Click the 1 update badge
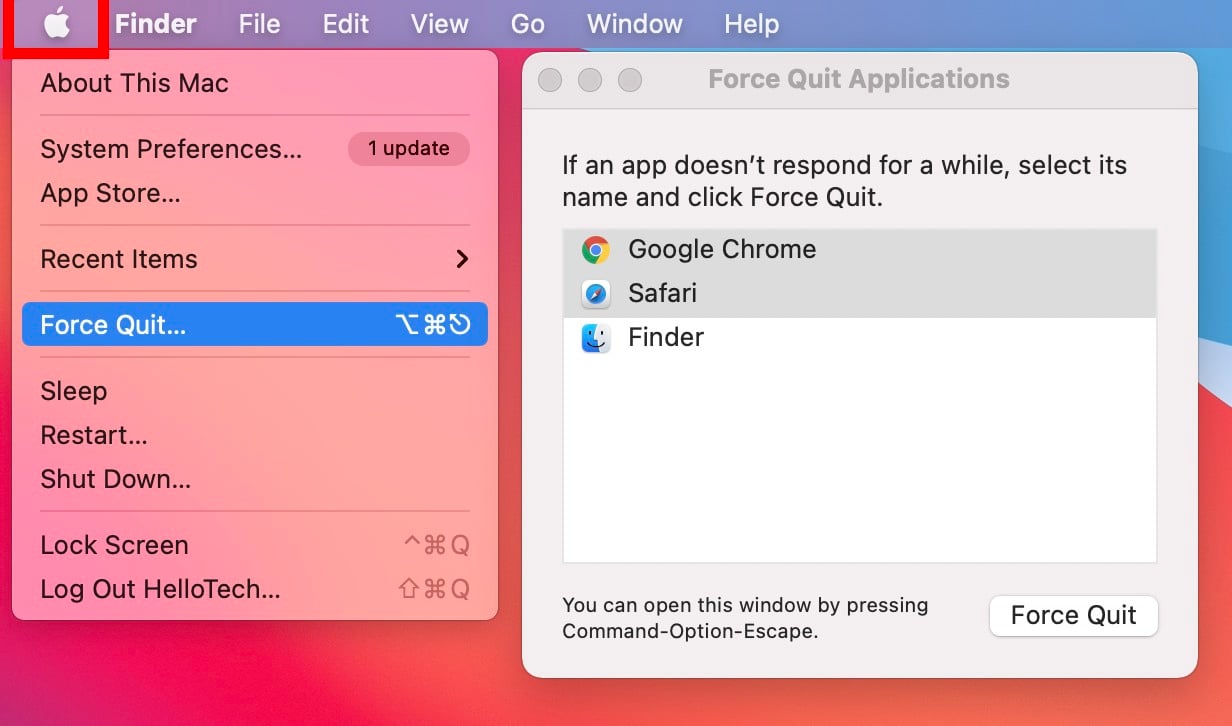Viewport: 1232px width, 726px height. [x=408, y=149]
